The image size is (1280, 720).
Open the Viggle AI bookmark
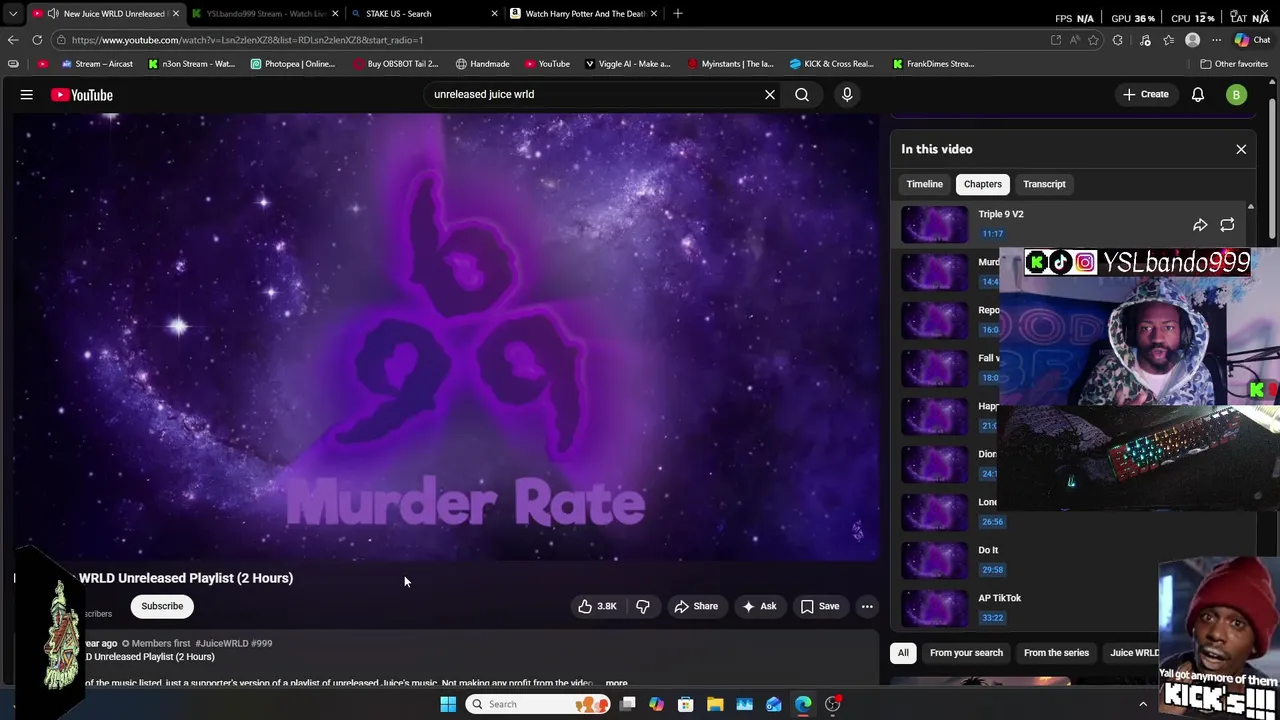627,64
